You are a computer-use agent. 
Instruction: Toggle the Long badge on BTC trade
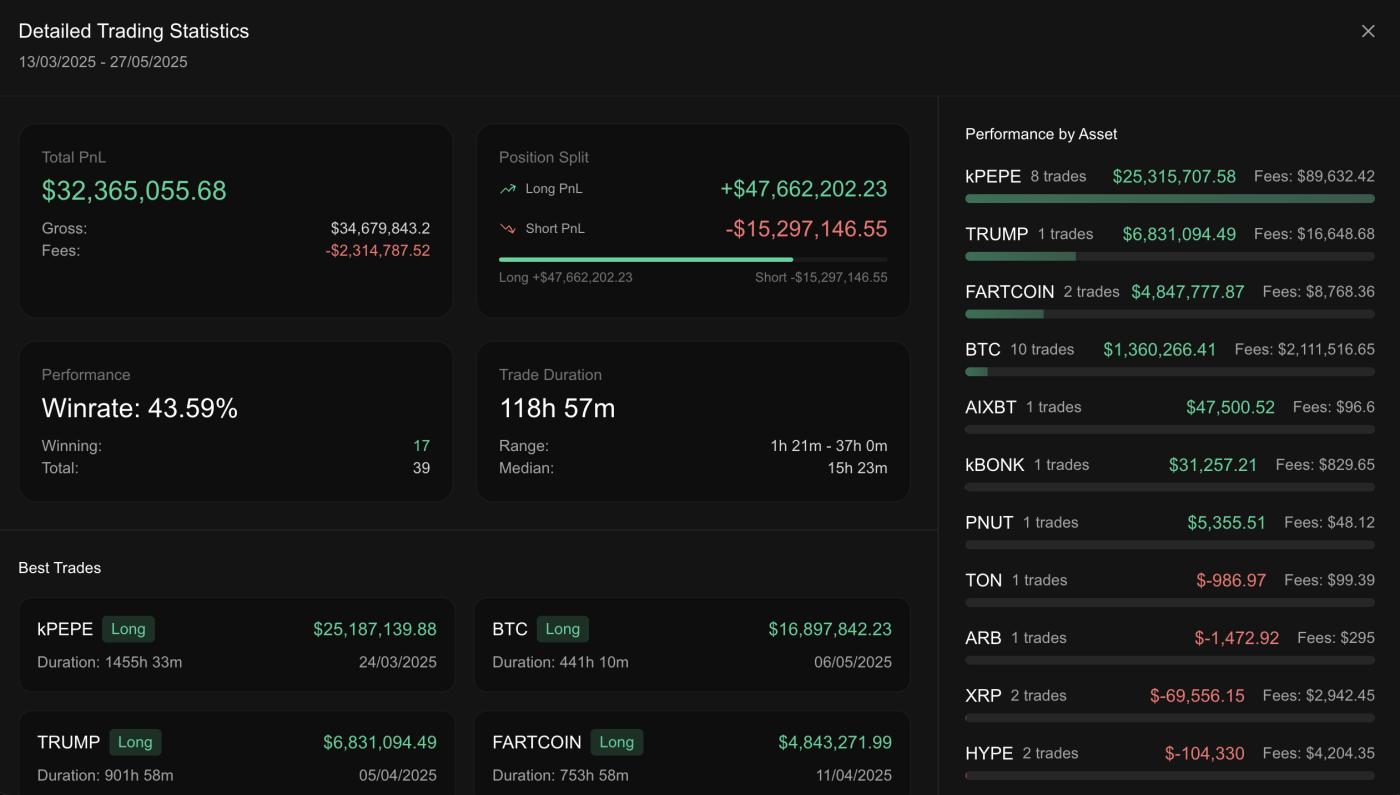(x=563, y=628)
